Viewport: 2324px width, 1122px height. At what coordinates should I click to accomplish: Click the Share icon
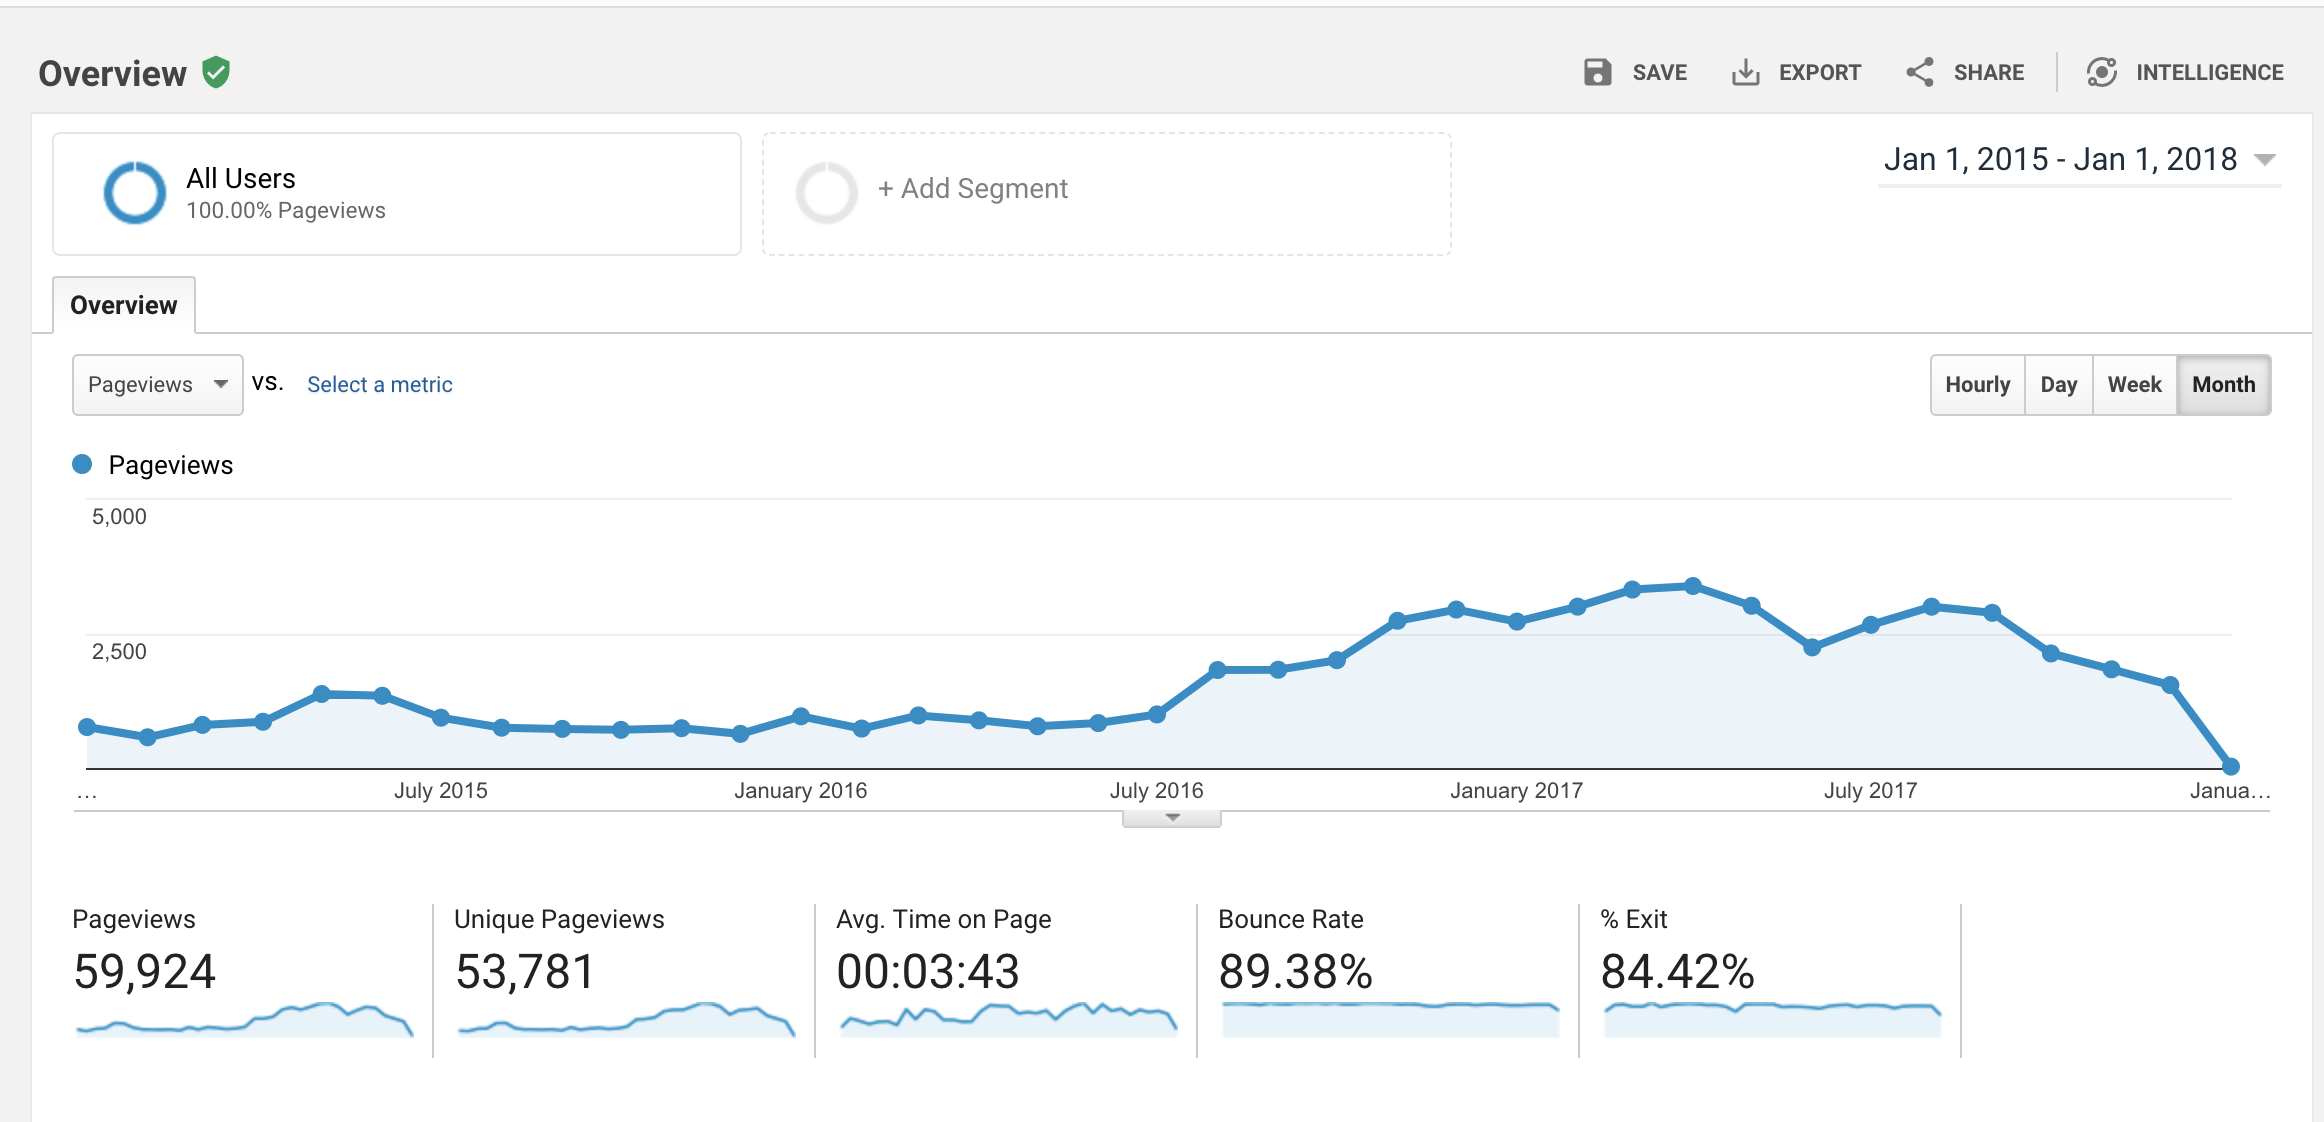pyautogui.click(x=1919, y=73)
